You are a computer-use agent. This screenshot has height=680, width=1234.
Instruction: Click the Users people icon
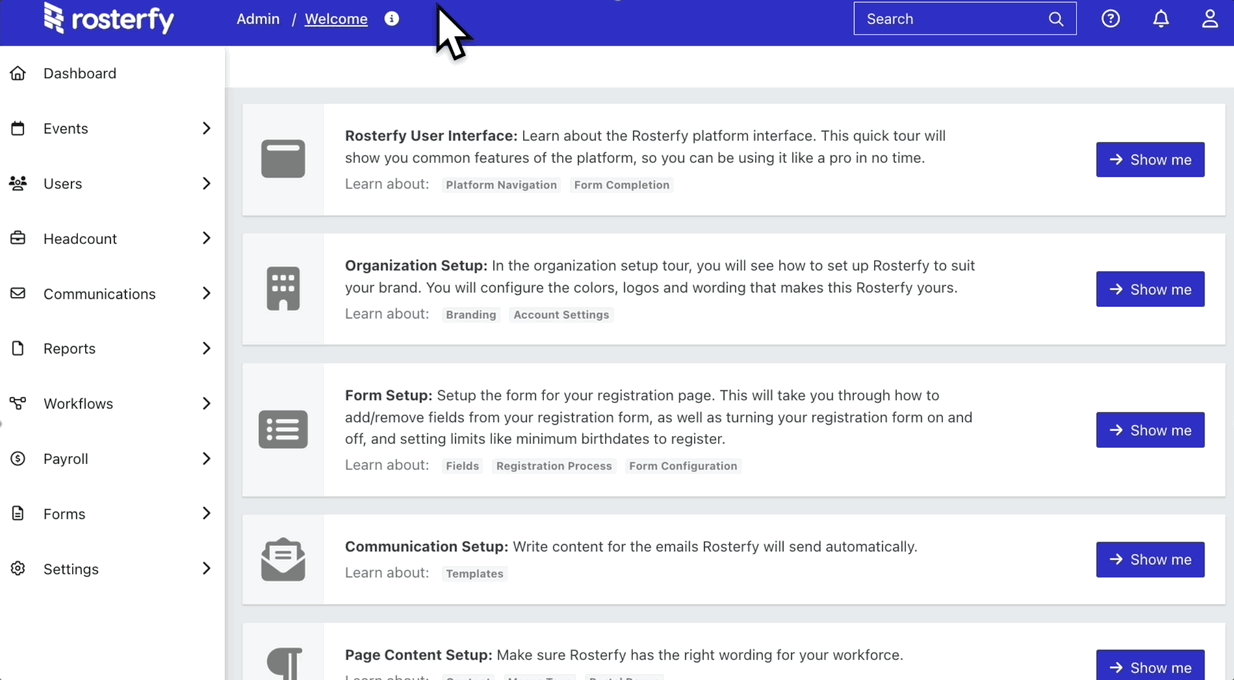point(18,183)
